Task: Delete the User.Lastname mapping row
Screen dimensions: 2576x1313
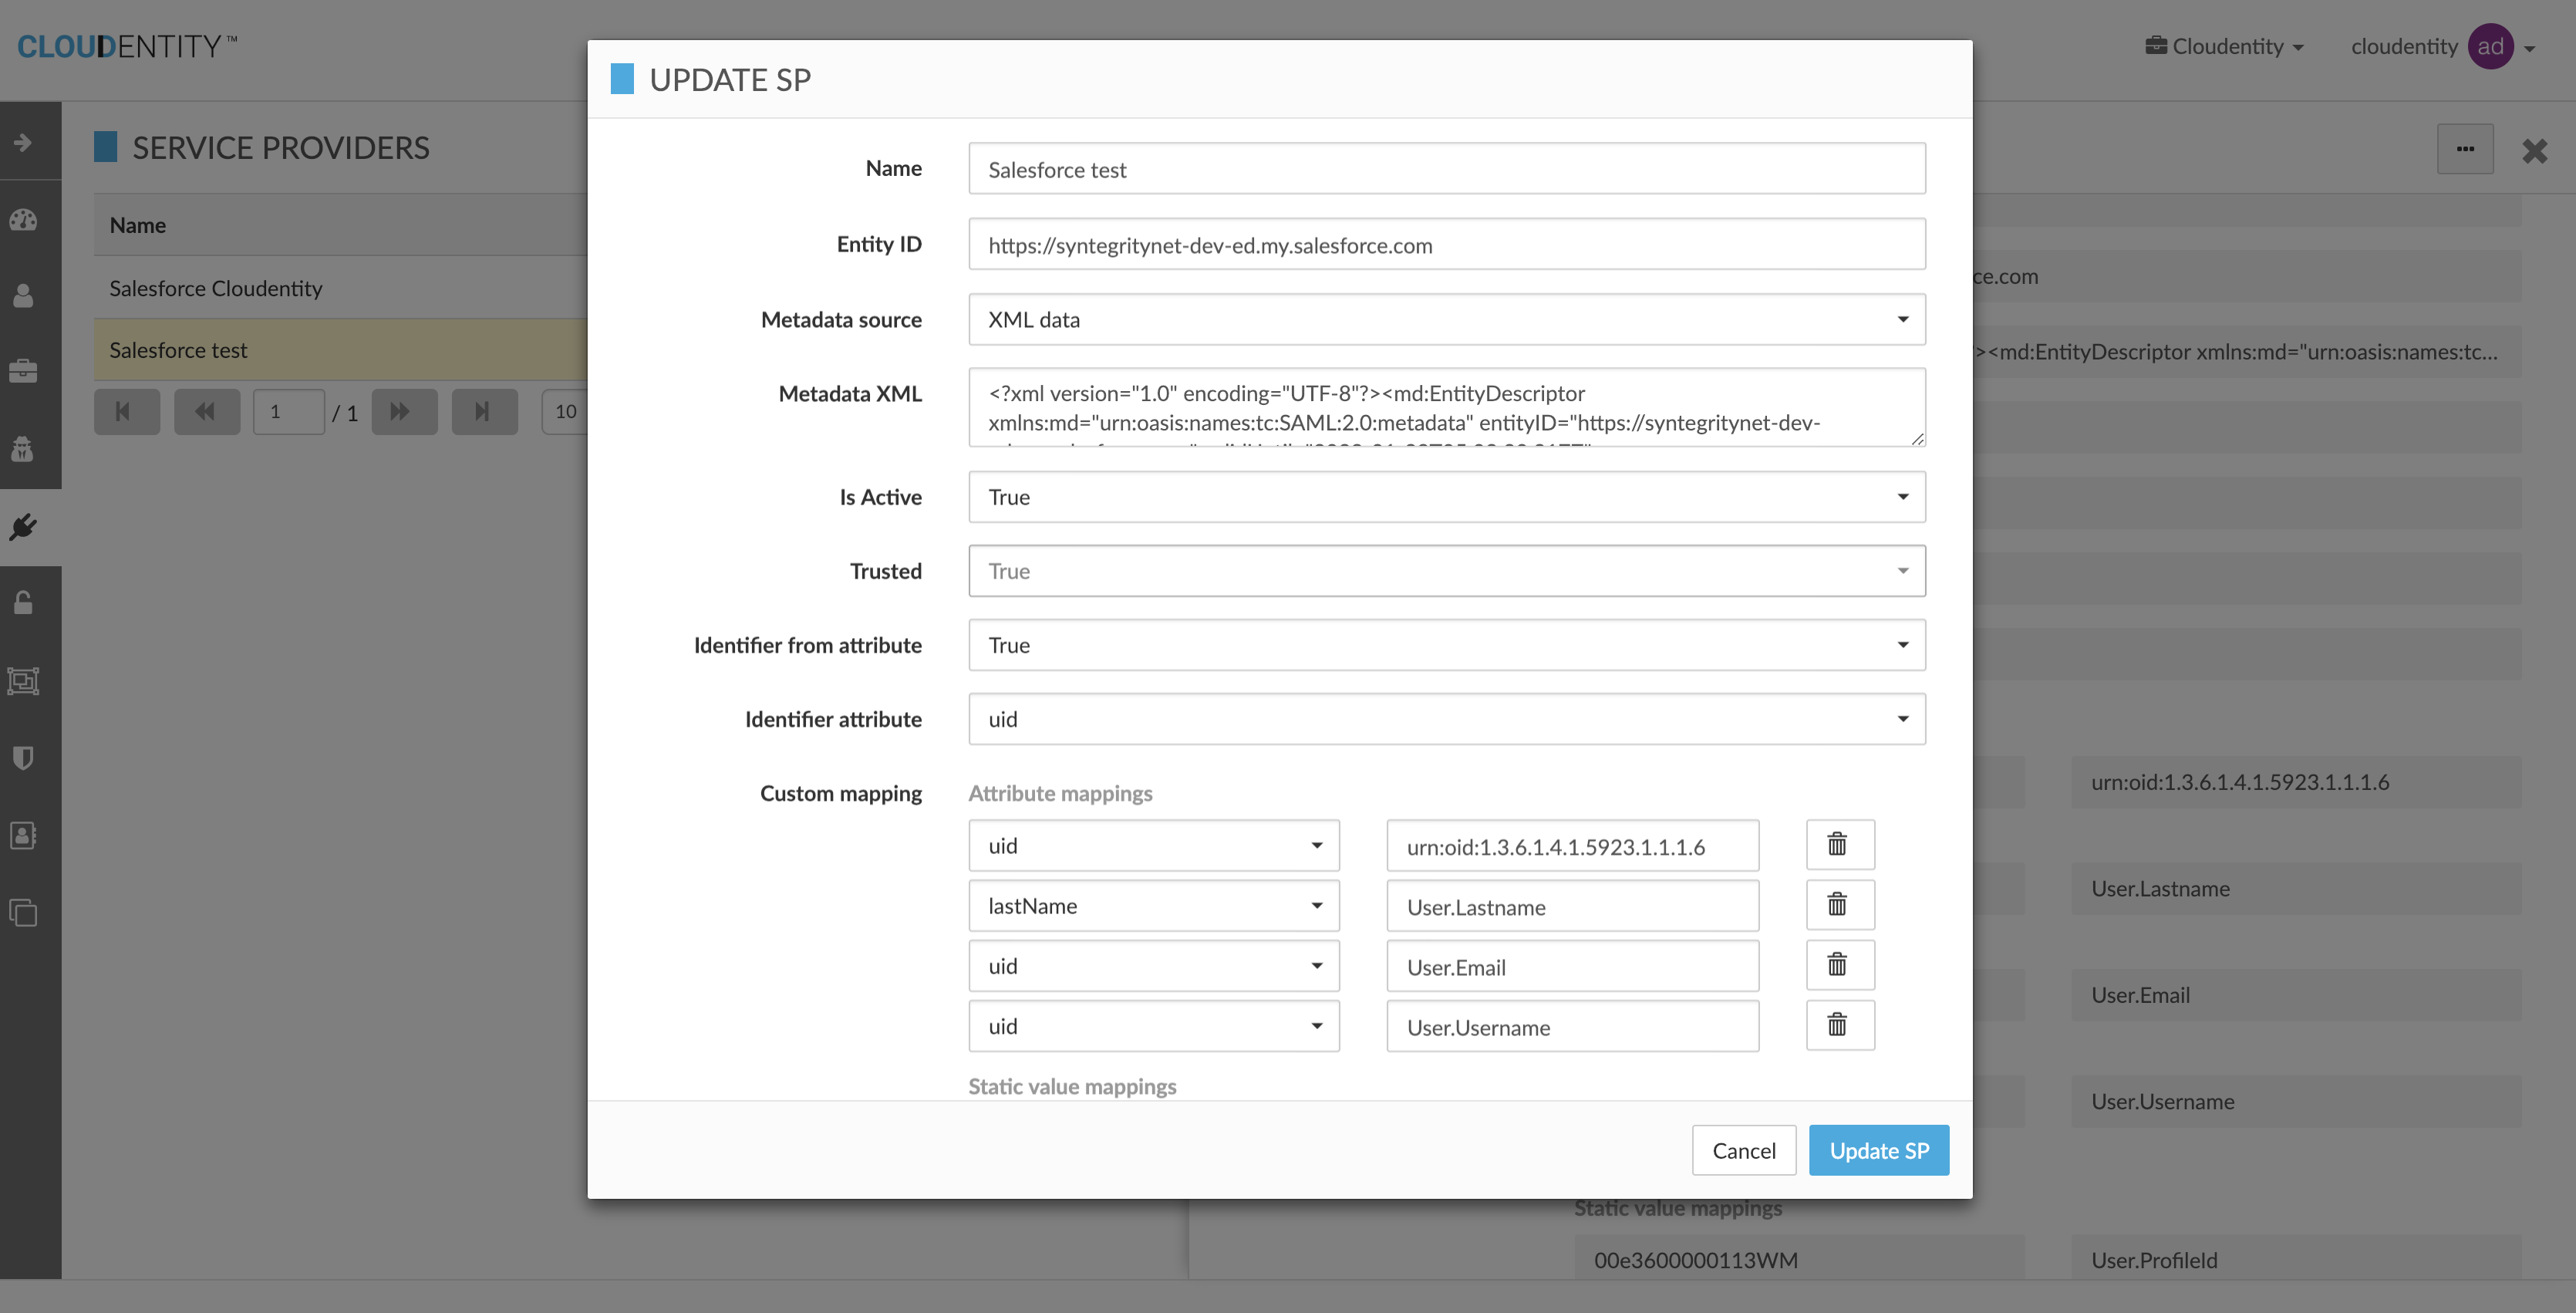Action: point(1840,905)
